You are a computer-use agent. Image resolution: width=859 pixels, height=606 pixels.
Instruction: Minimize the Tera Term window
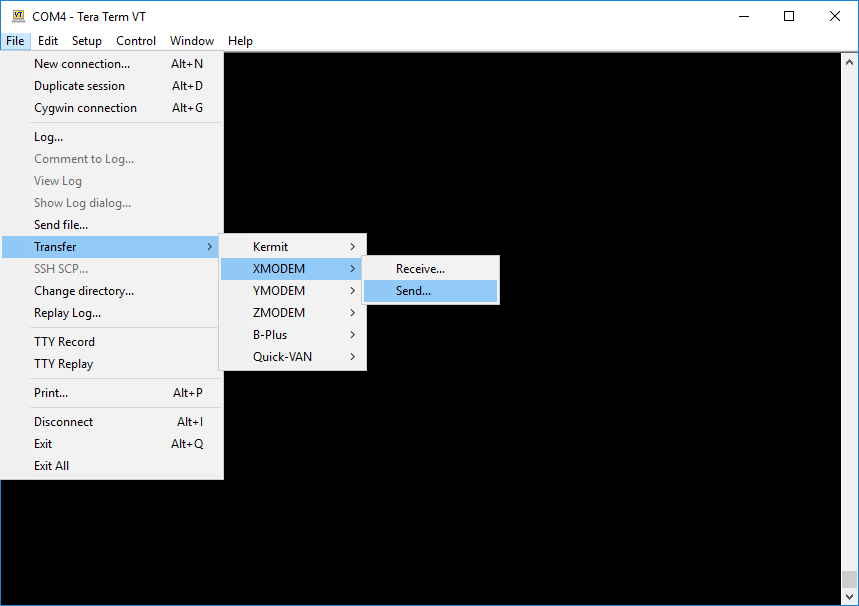coord(743,16)
